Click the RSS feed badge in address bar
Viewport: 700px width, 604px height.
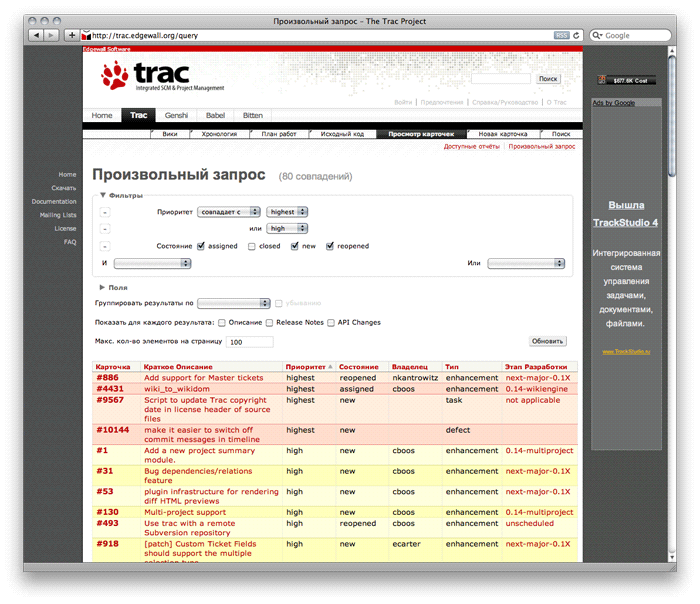(561, 35)
